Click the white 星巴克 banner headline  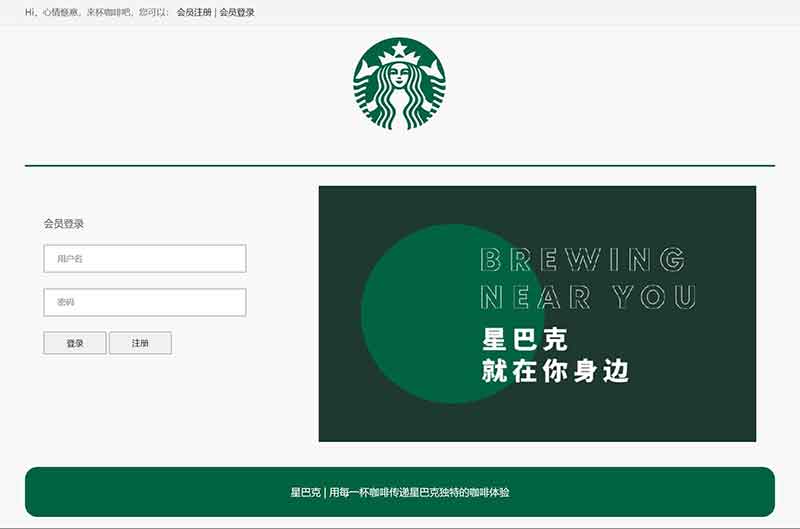pyautogui.click(x=525, y=338)
